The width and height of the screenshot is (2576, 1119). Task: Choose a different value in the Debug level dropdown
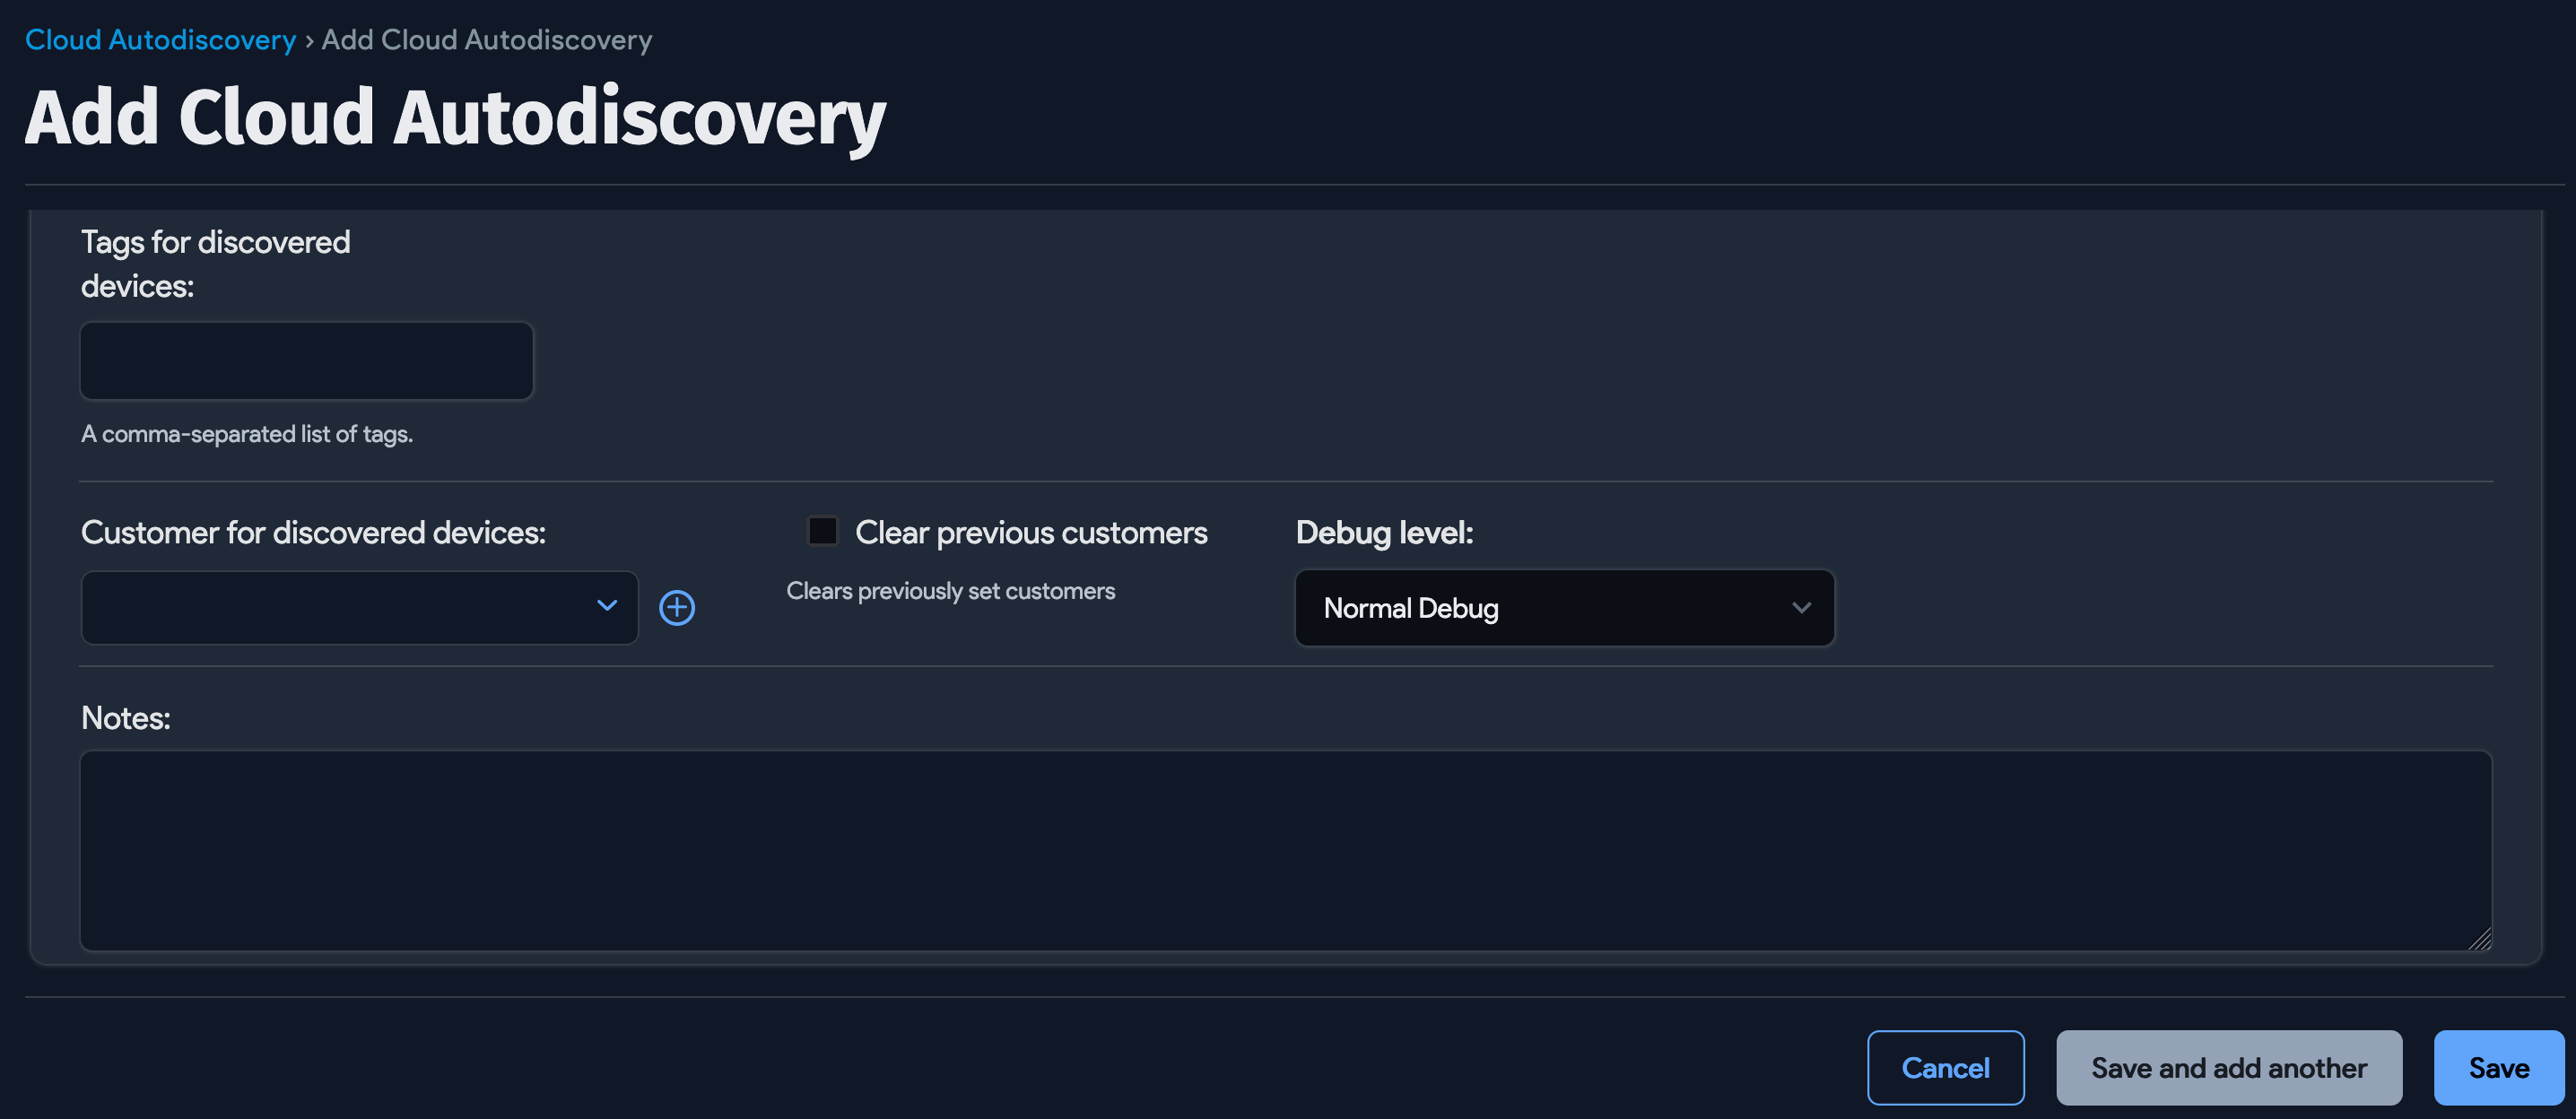point(1564,607)
